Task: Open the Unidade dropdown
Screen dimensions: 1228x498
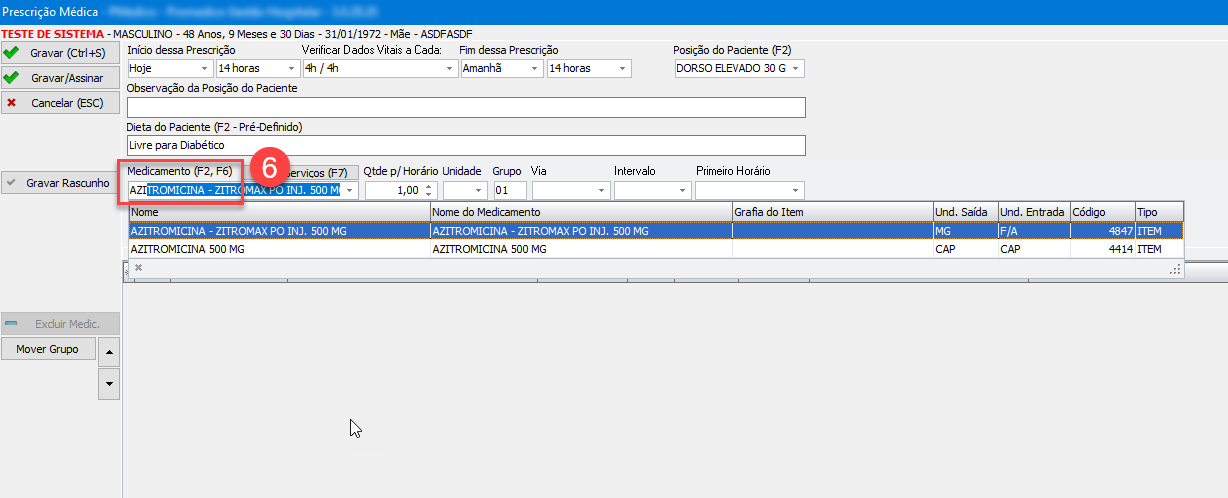Action: 479,190
